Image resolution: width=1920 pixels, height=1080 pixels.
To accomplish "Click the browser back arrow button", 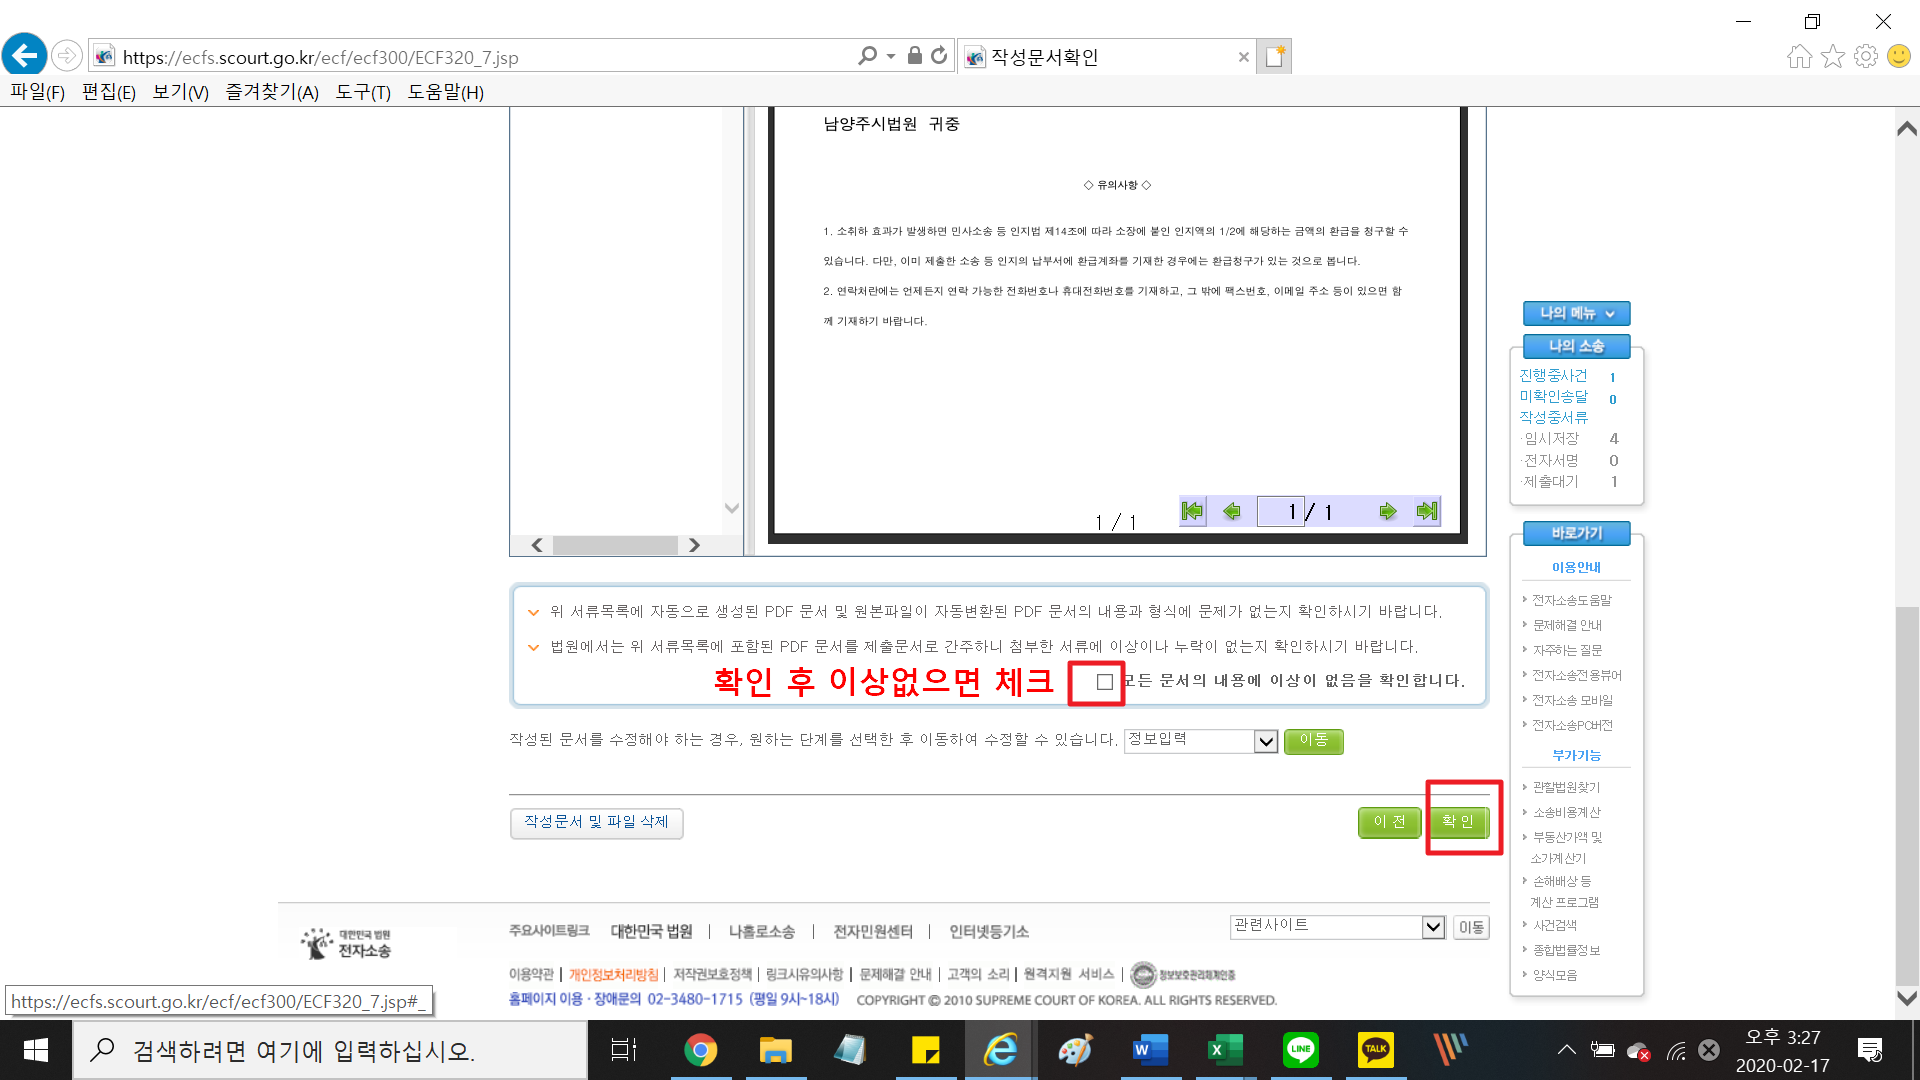I will click(x=25, y=56).
